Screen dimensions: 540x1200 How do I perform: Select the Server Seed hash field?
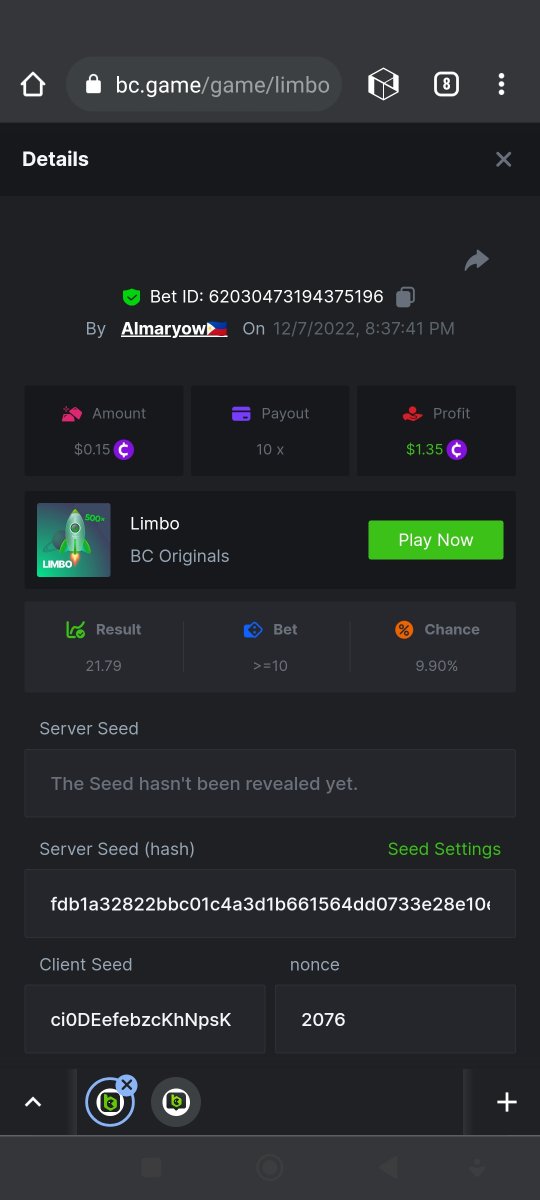270,904
